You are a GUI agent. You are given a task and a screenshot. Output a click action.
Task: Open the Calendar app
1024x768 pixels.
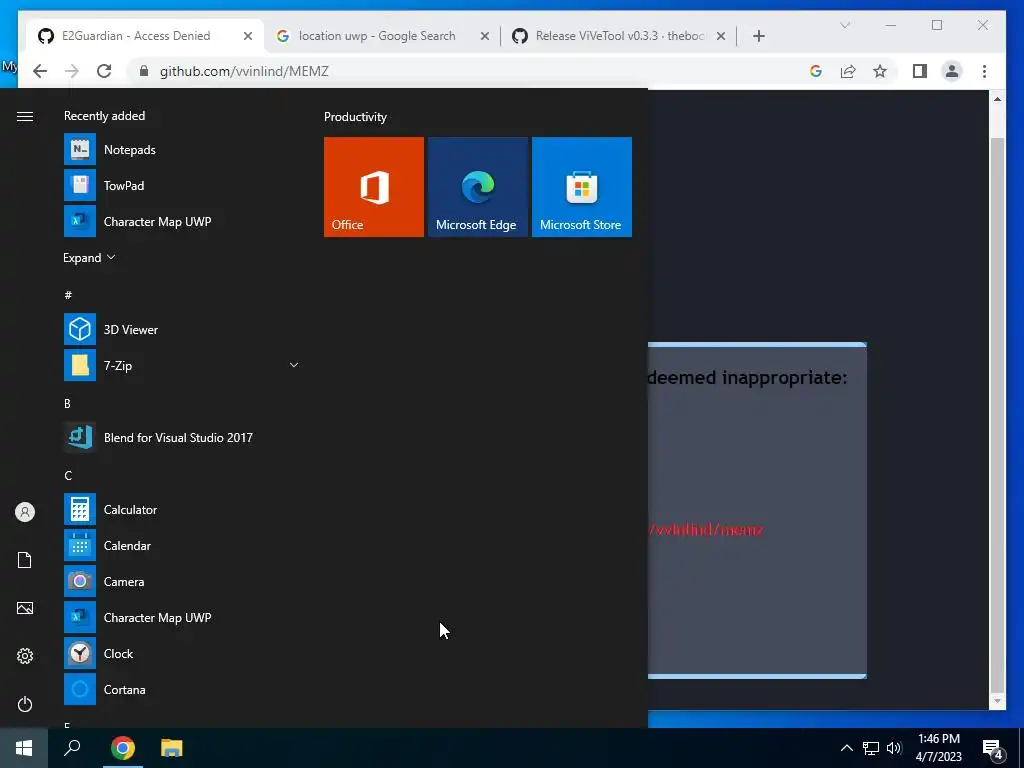pos(182,545)
